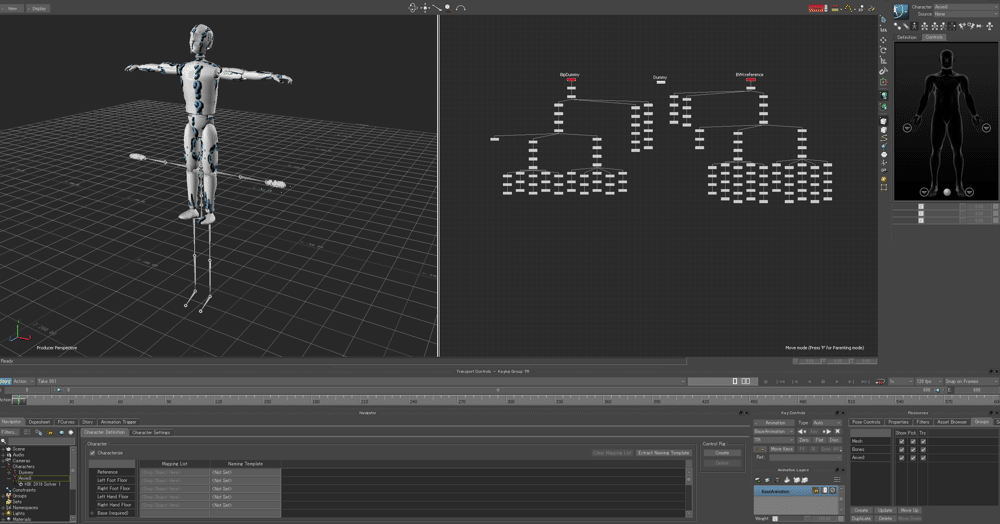
Task: Toggle Pick checkbox for Anim0 group
Action: point(913,458)
